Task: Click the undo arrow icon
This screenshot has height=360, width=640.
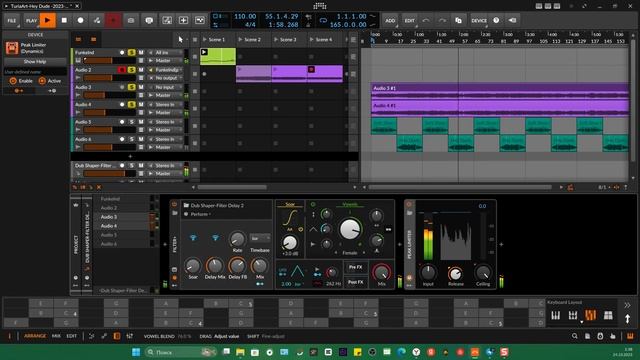Action: (426, 20)
